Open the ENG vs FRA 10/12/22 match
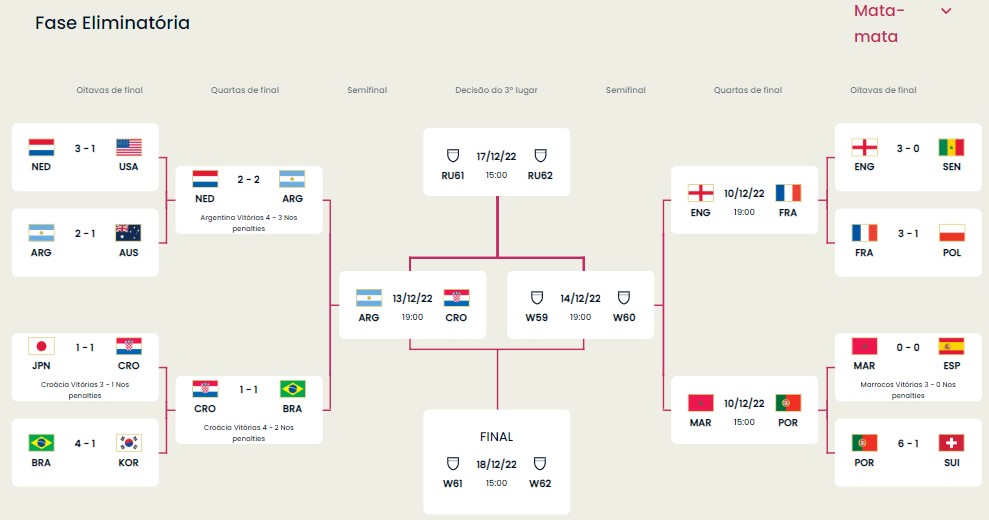The width and height of the screenshot is (989, 520). coord(744,200)
